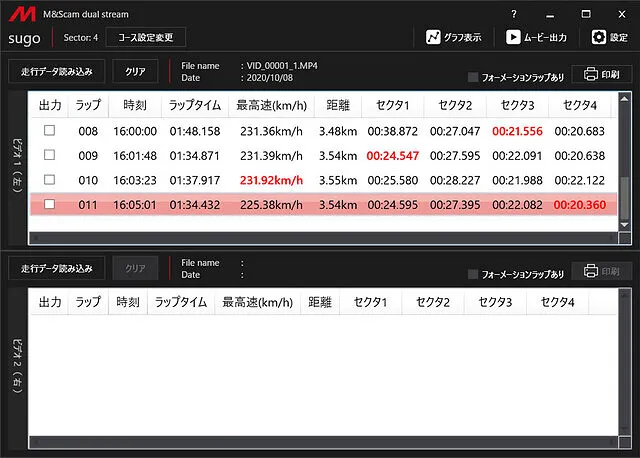Enable フォーメーションラップあり for Video 1
The width and height of the screenshot is (640, 458).
473,77
